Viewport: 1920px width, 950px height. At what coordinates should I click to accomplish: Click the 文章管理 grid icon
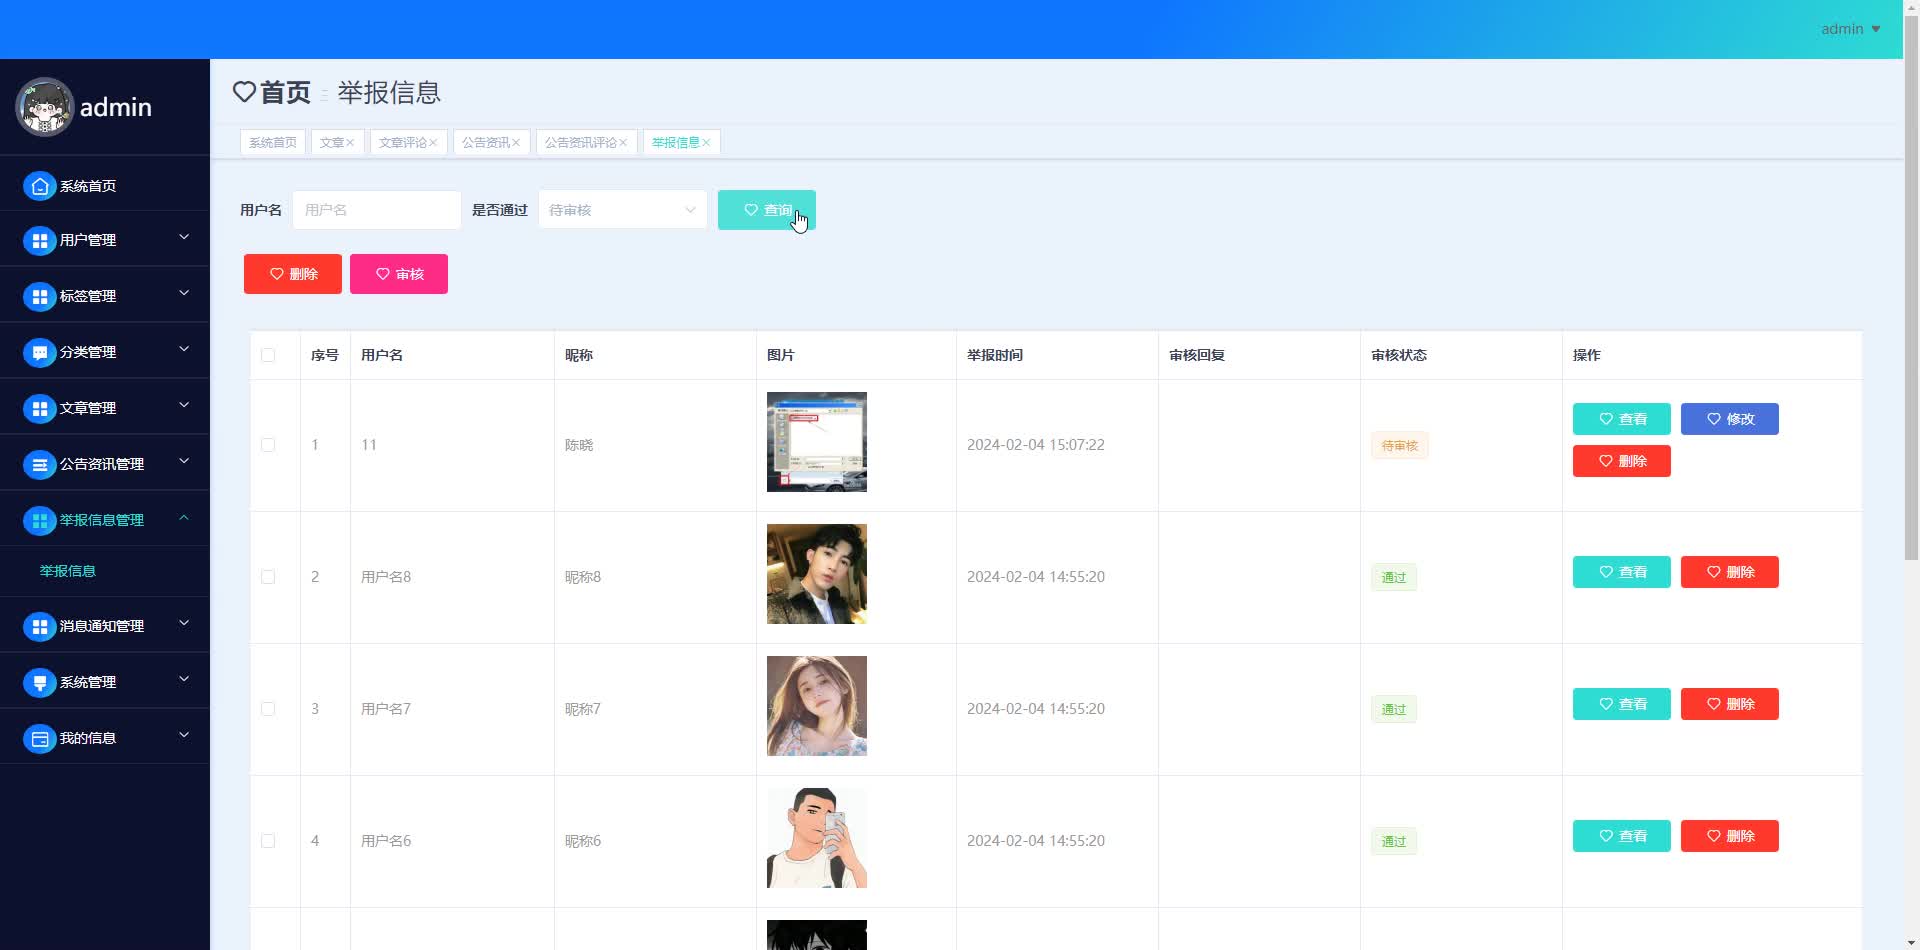click(39, 408)
